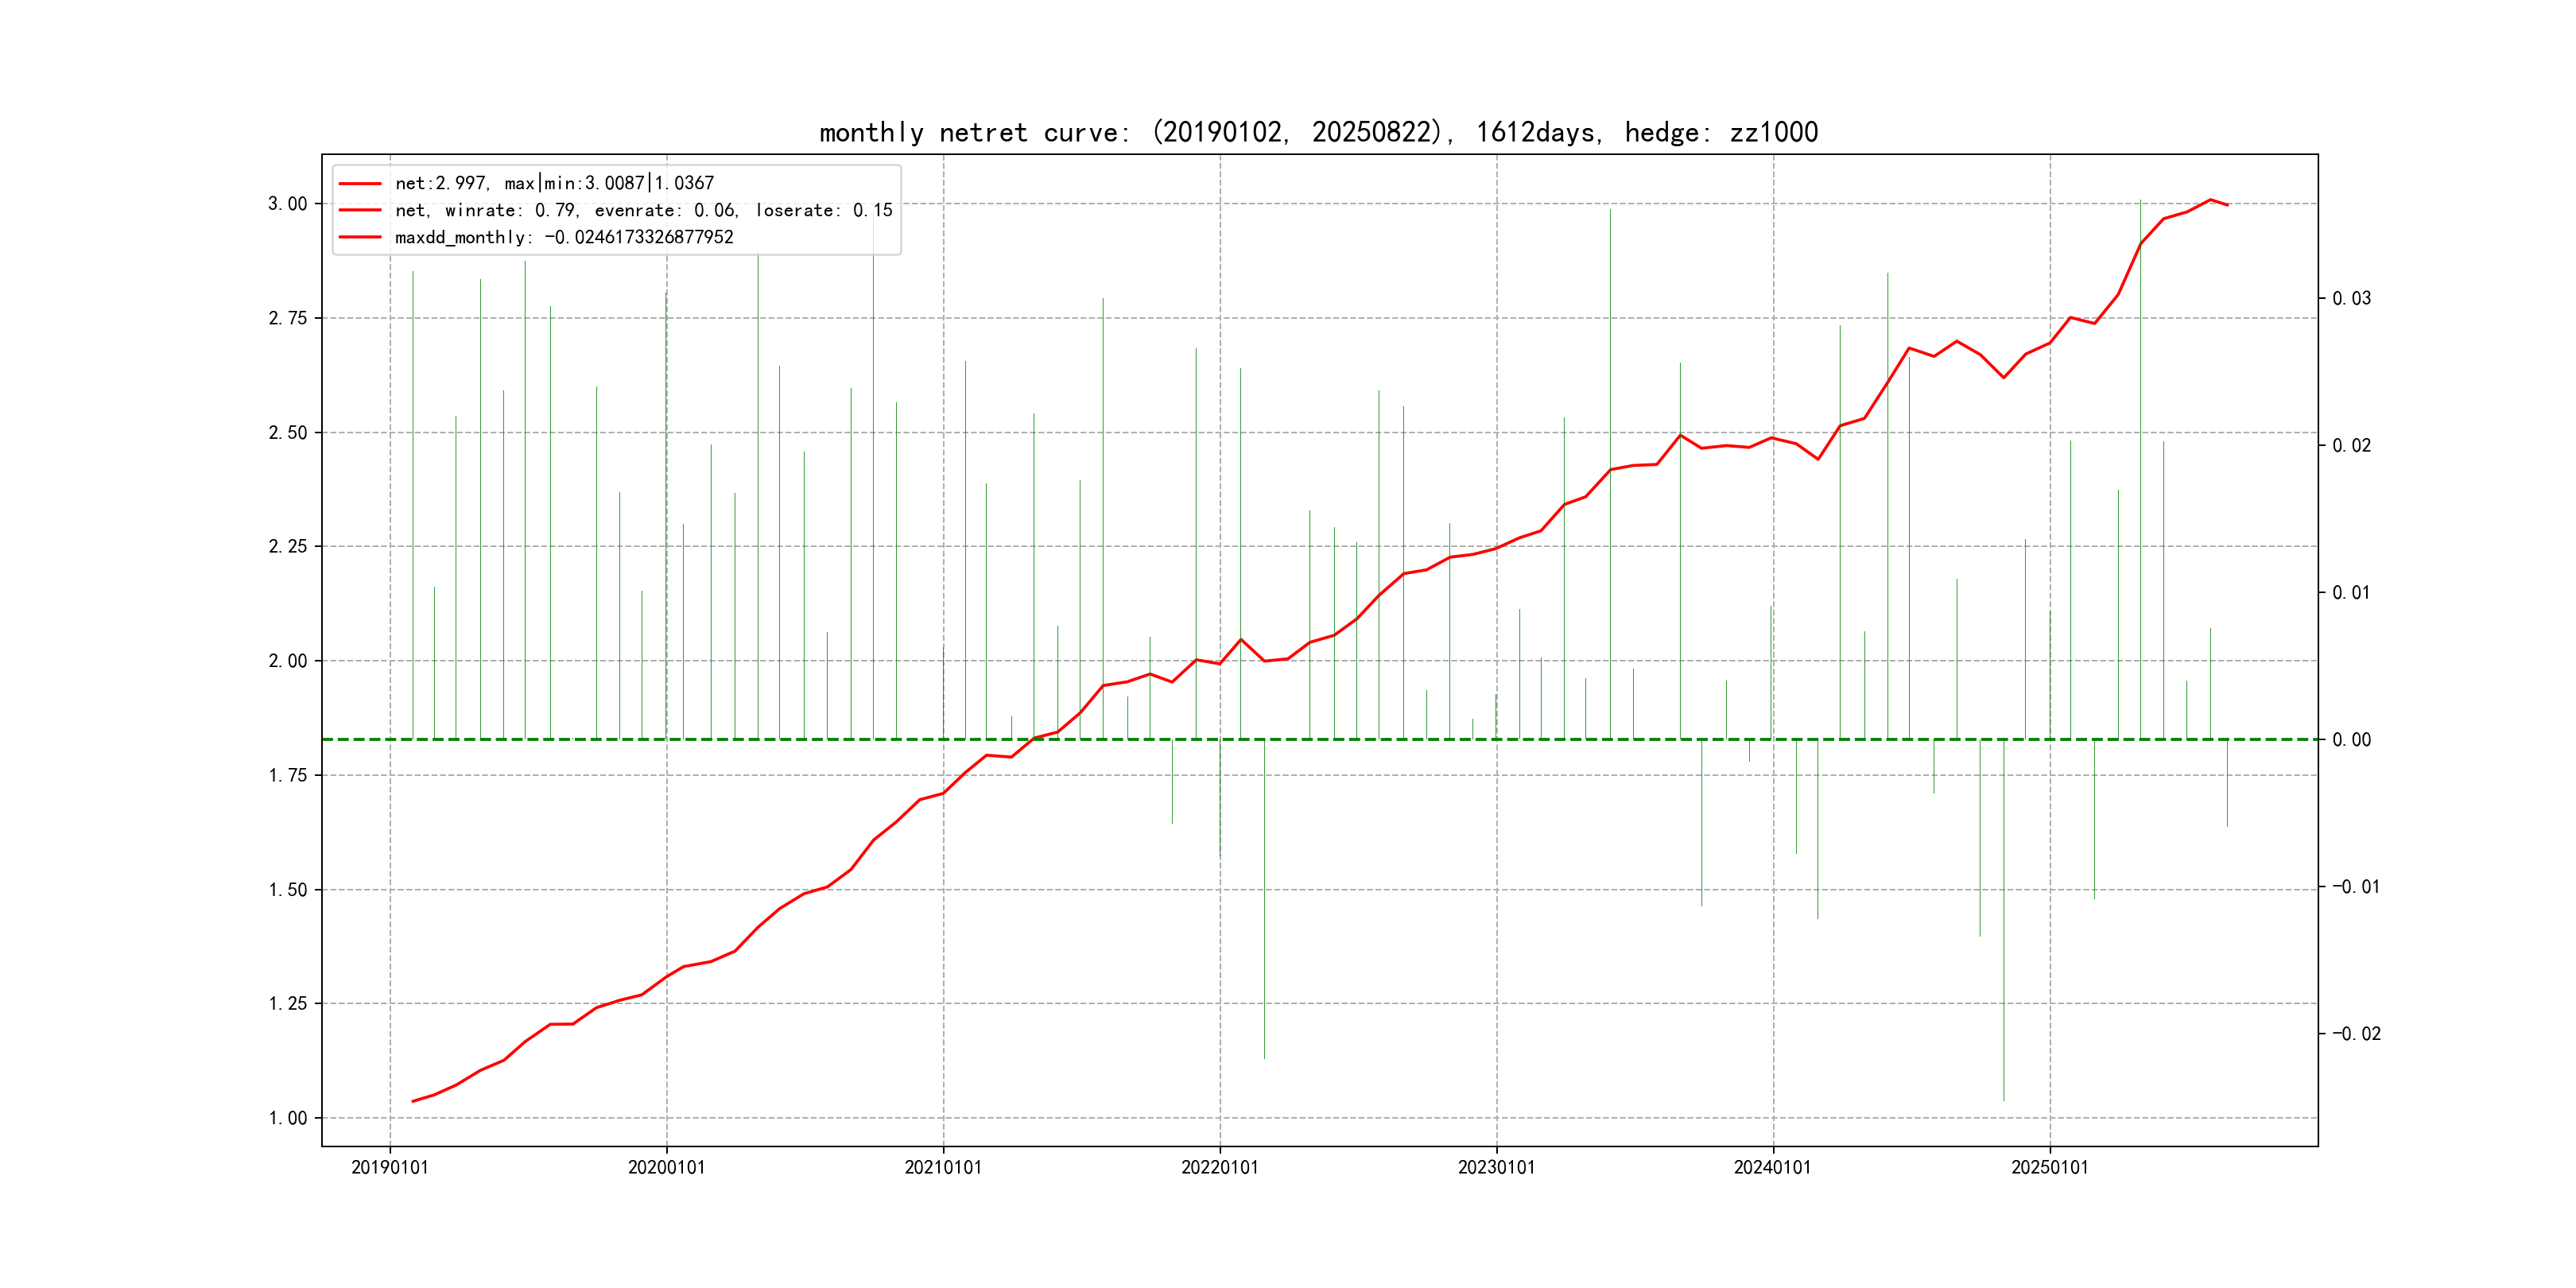The height and width of the screenshot is (1288, 2576).
Task: Click the winrate legend entry text
Action: tap(643, 210)
